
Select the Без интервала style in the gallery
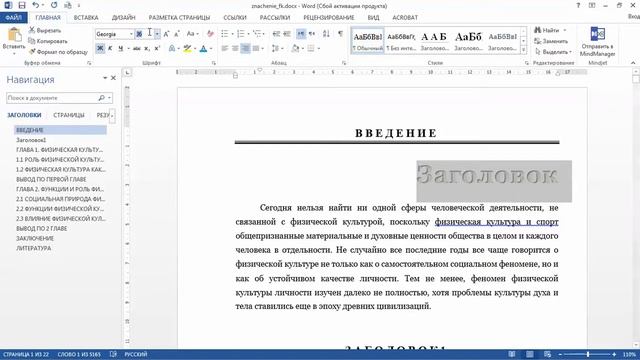click(x=401, y=41)
